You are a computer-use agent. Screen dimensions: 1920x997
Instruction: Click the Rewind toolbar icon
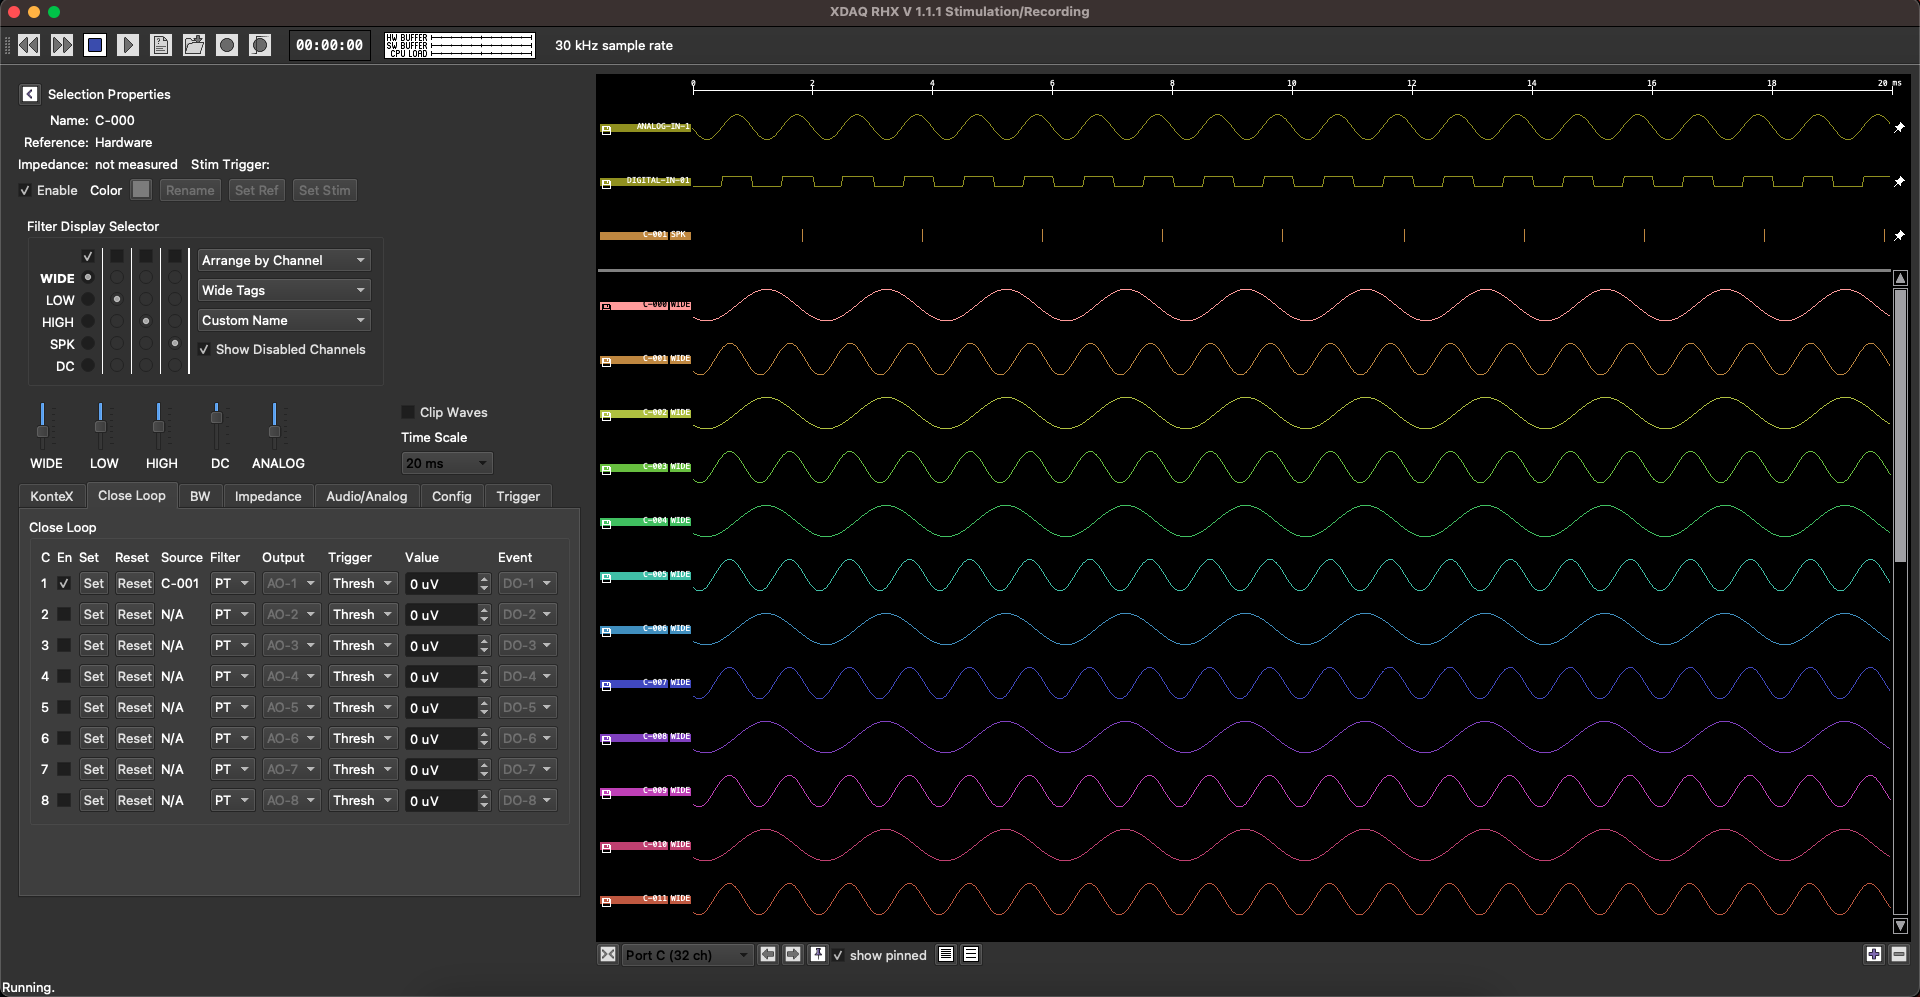[x=29, y=45]
